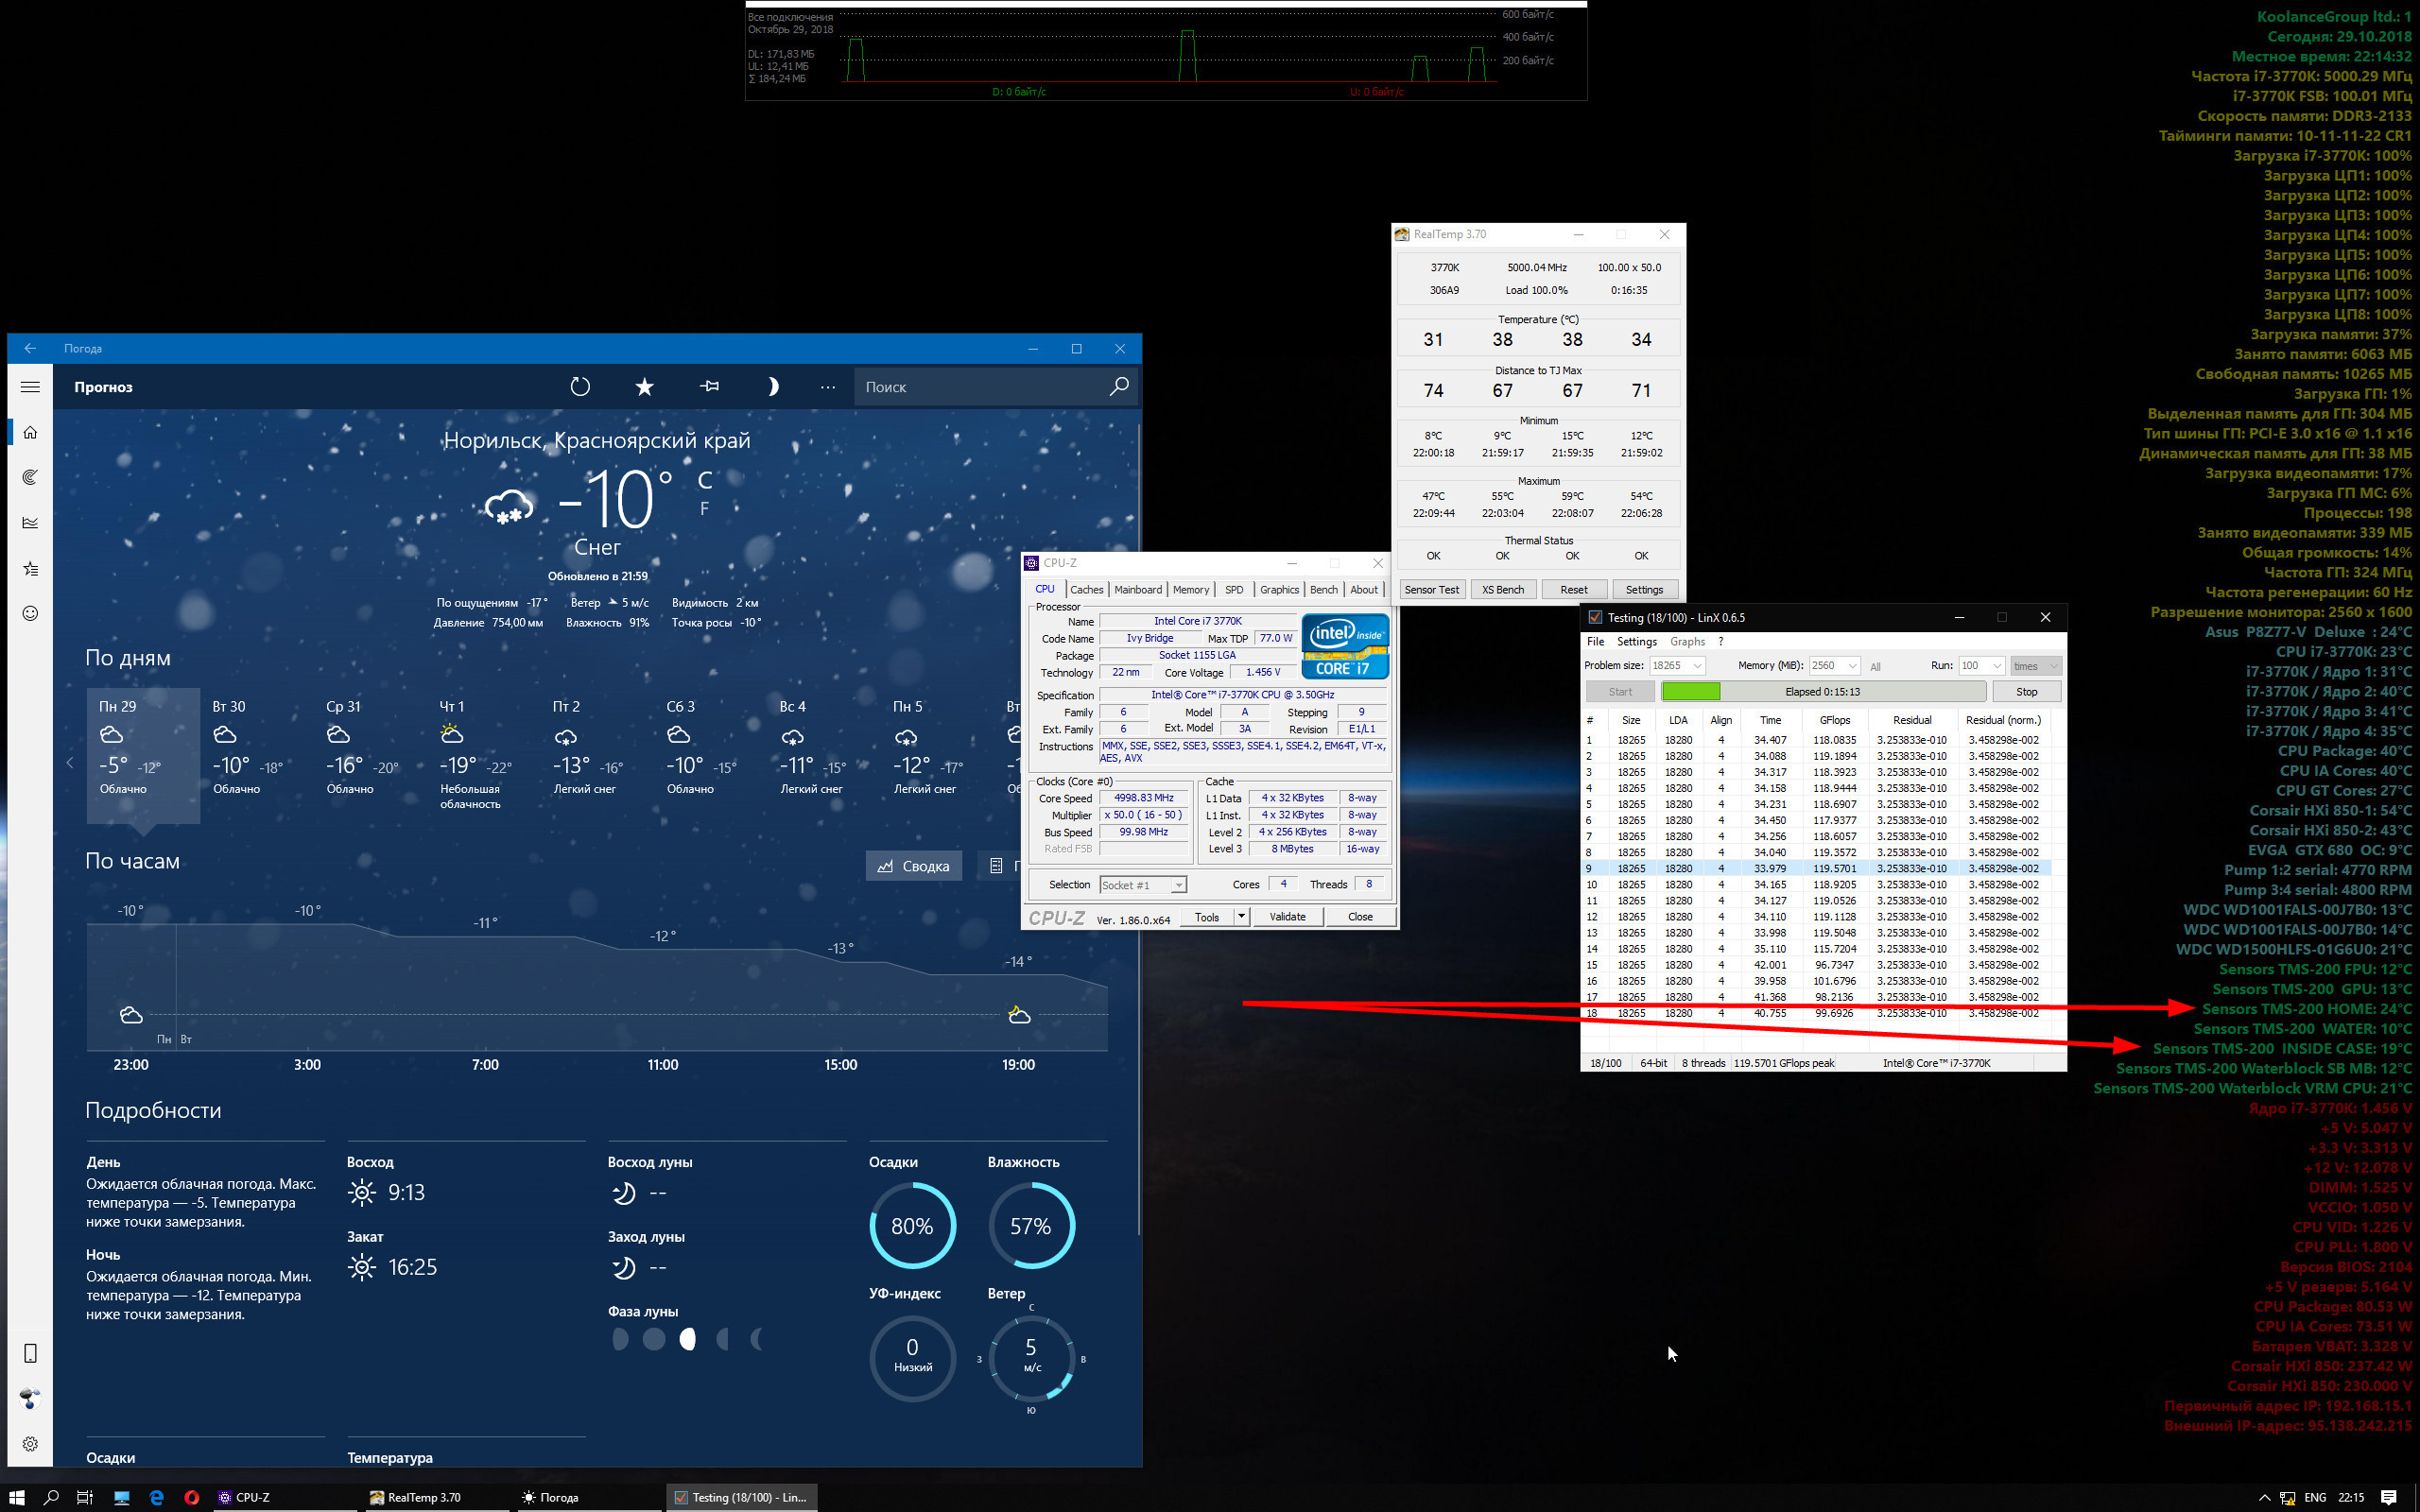Click the favorites star in Weather toolbar
This screenshot has height=1512, width=2420.
[645, 387]
